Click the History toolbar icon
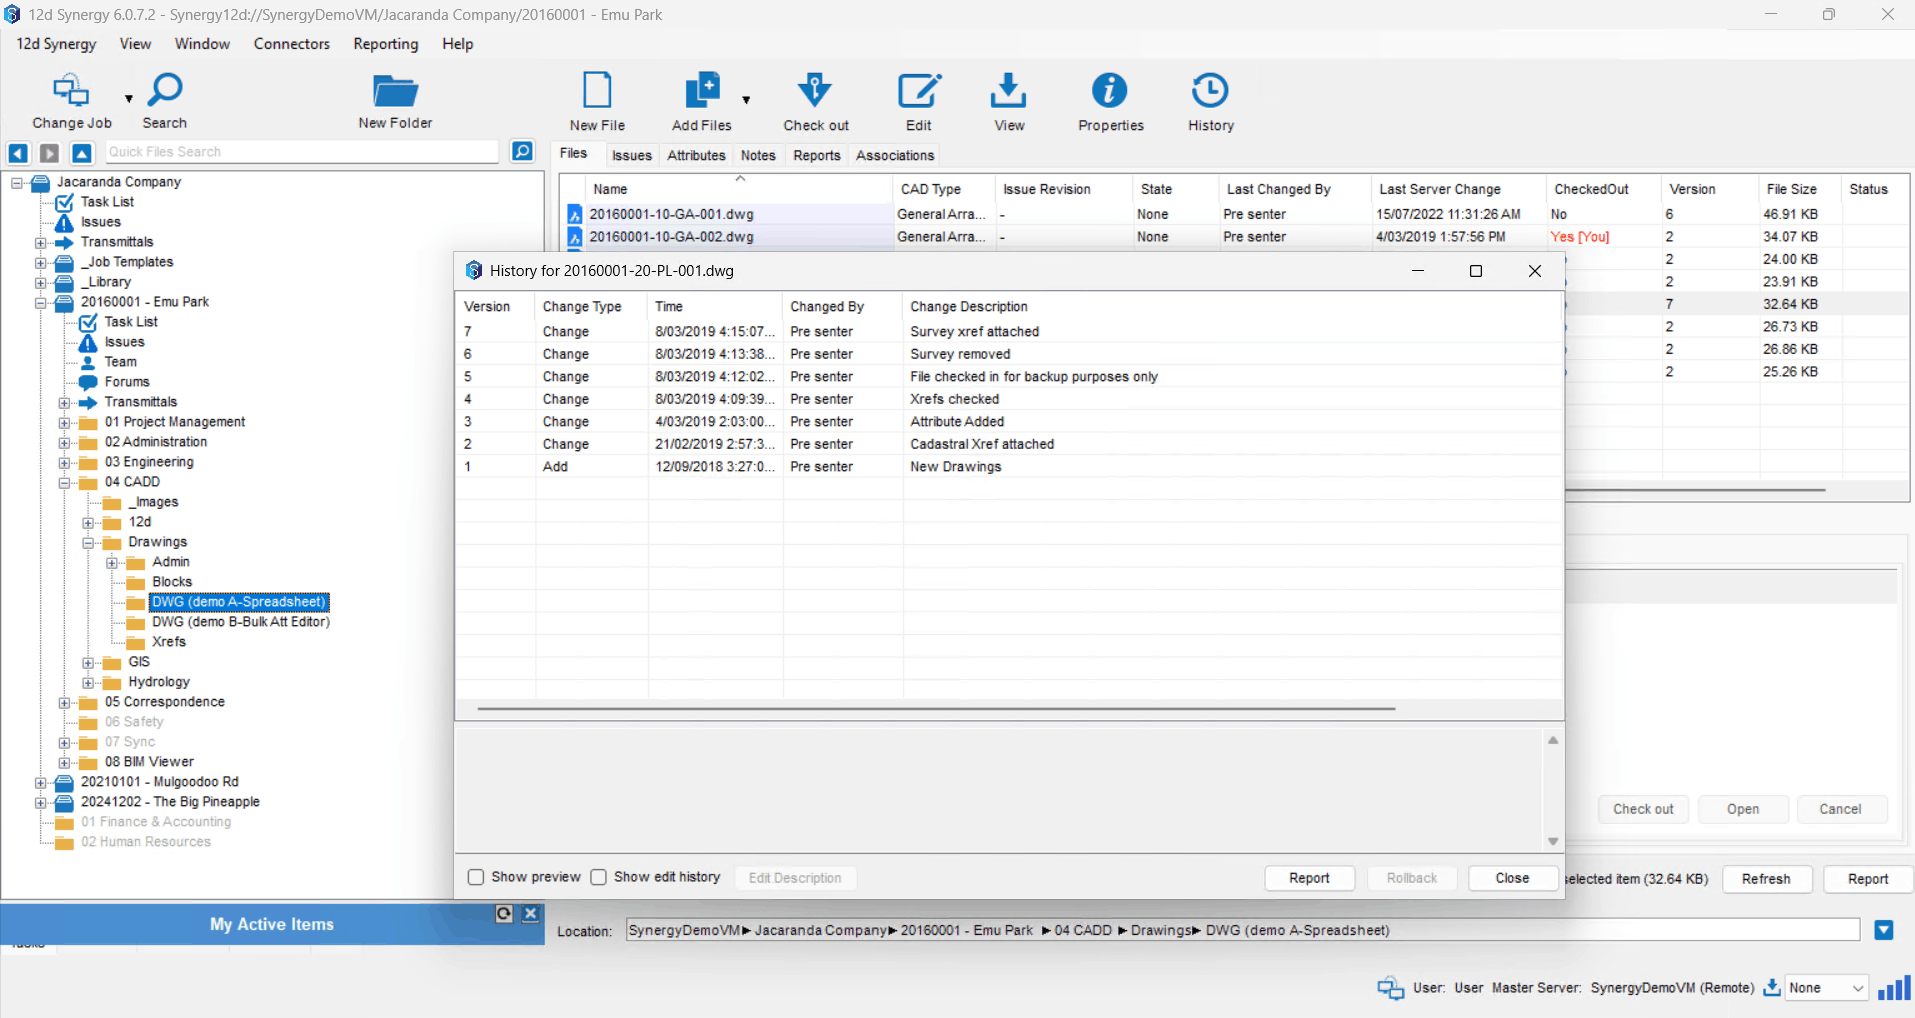The image size is (1915, 1018). pos(1210,90)
